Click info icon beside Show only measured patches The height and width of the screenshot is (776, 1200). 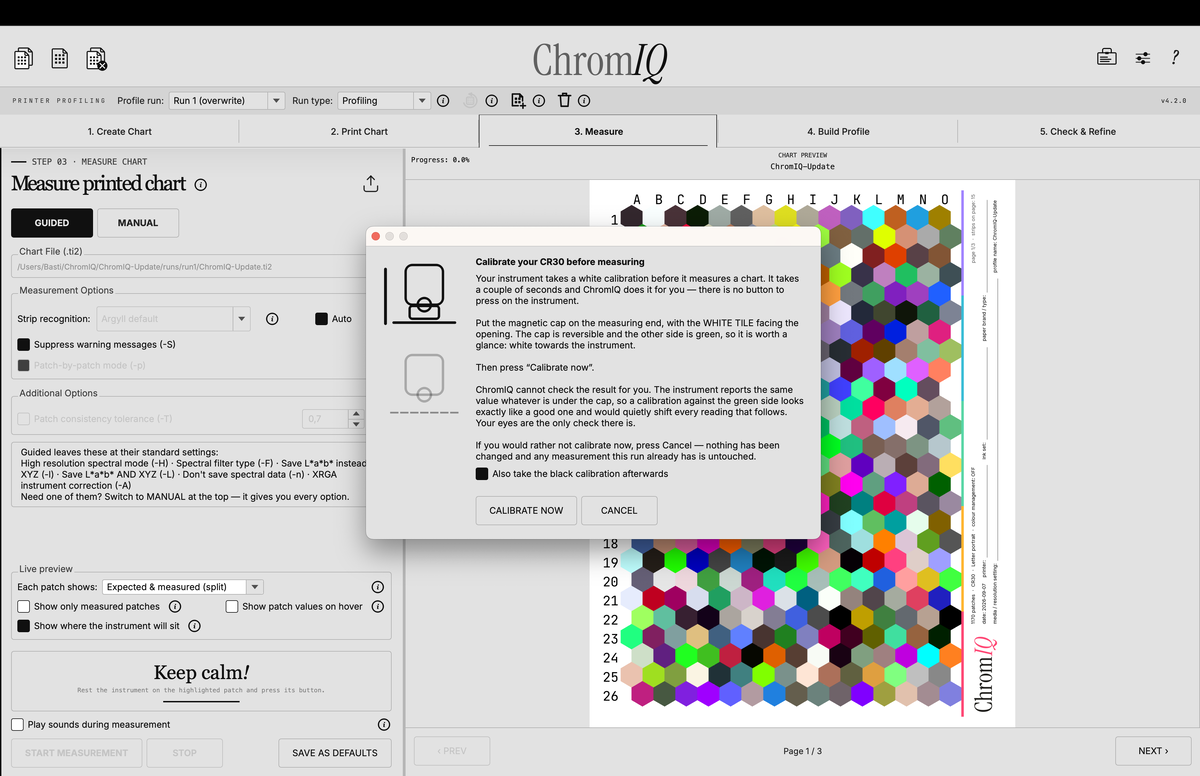pos(175,606)
